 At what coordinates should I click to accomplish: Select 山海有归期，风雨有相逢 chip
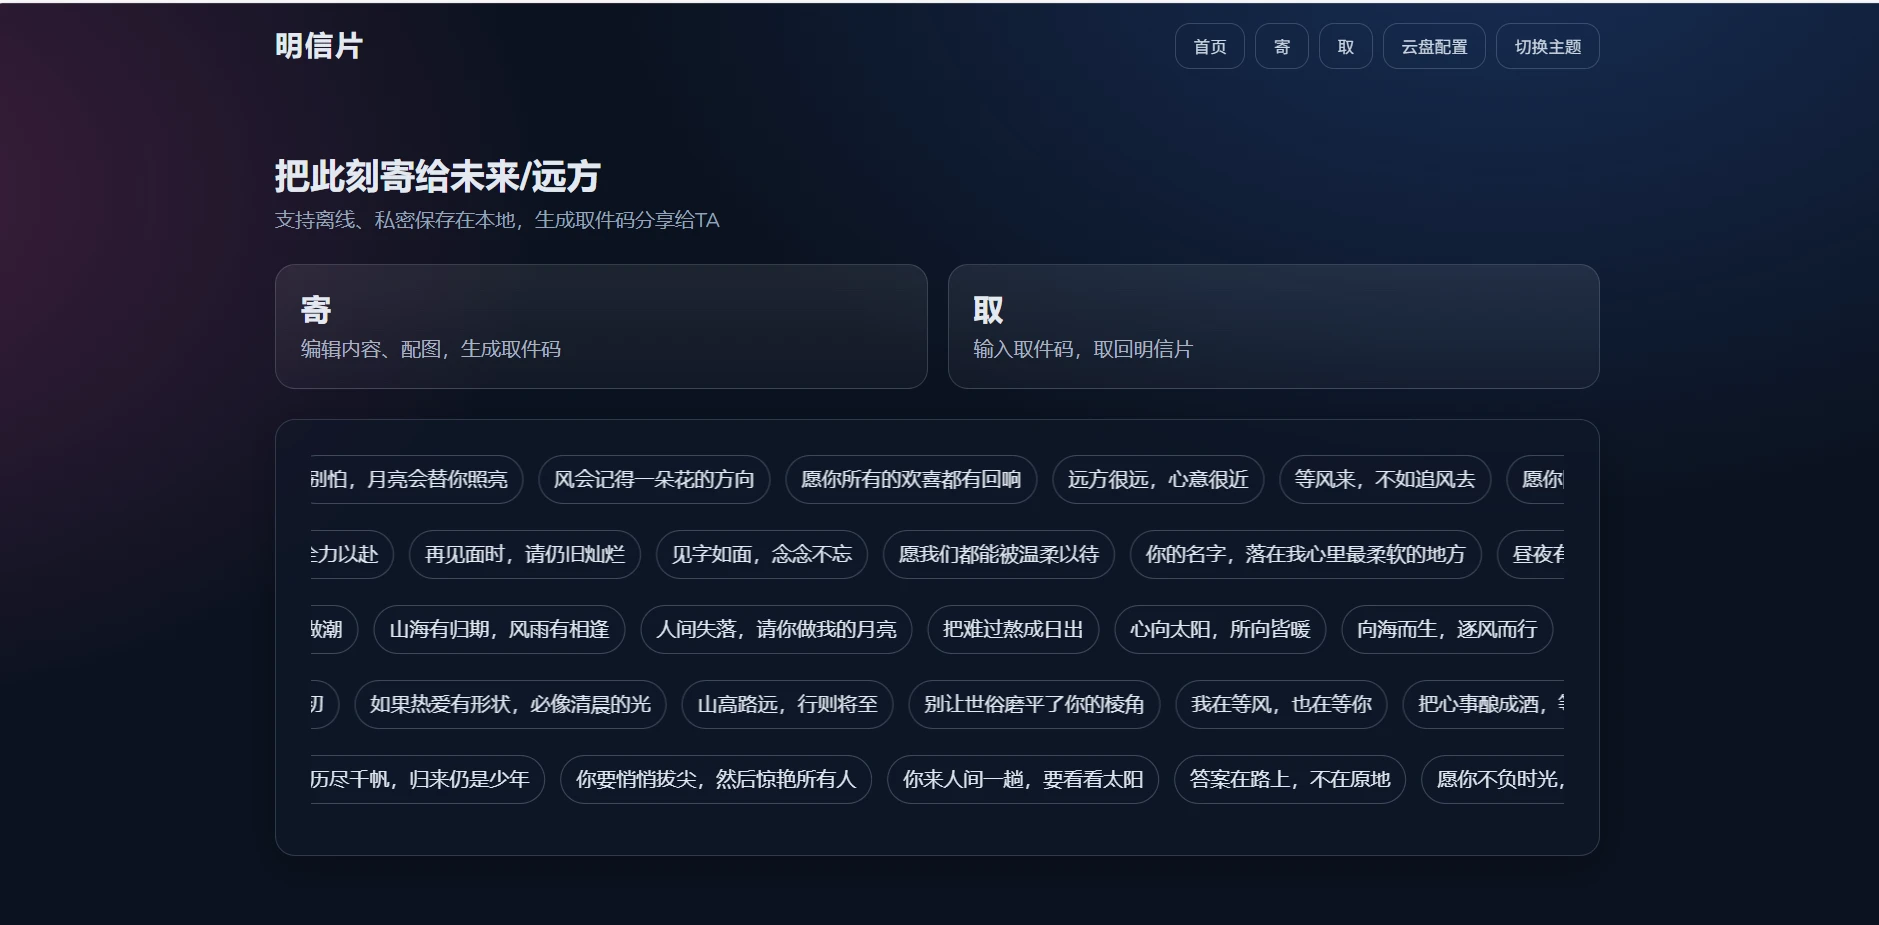499,629
